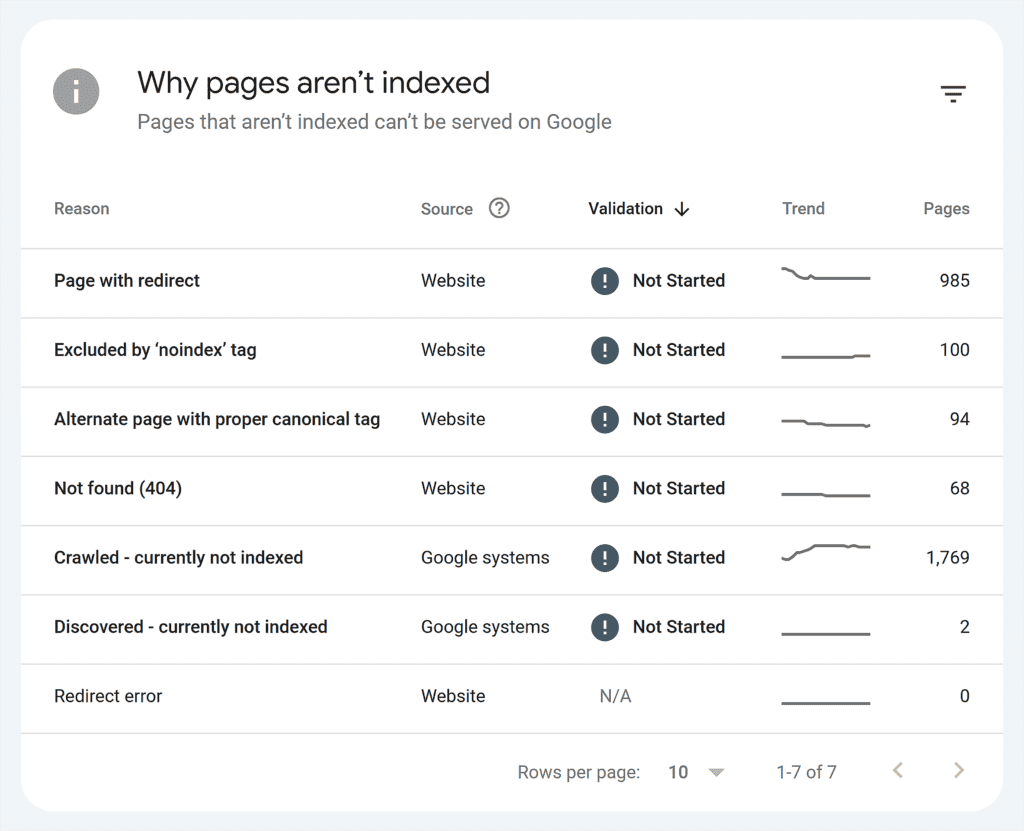Click the pages count 1,769 for crawled pages
This screenshot has width=1024, height=831.
[x=947, y=558]
